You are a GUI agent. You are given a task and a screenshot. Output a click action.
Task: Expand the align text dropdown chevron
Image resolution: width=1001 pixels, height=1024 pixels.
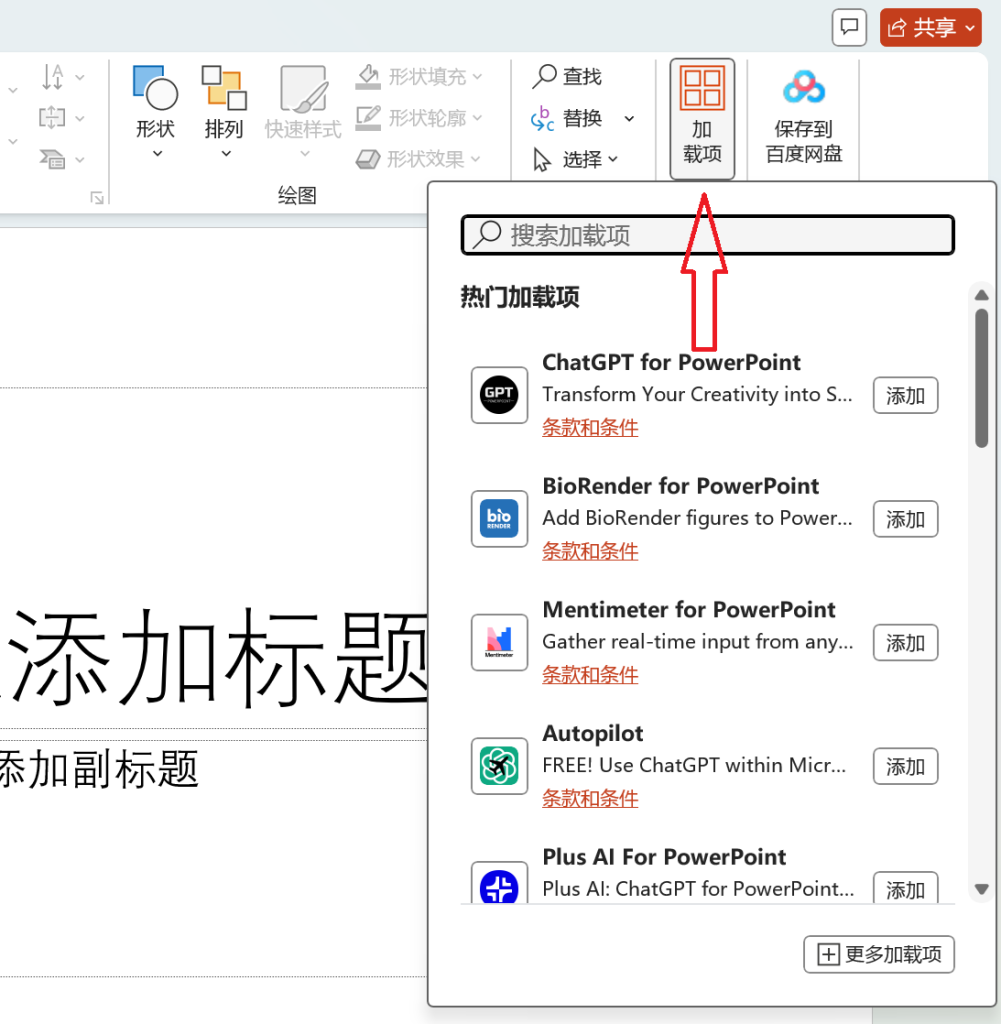(x=80, y=118)
